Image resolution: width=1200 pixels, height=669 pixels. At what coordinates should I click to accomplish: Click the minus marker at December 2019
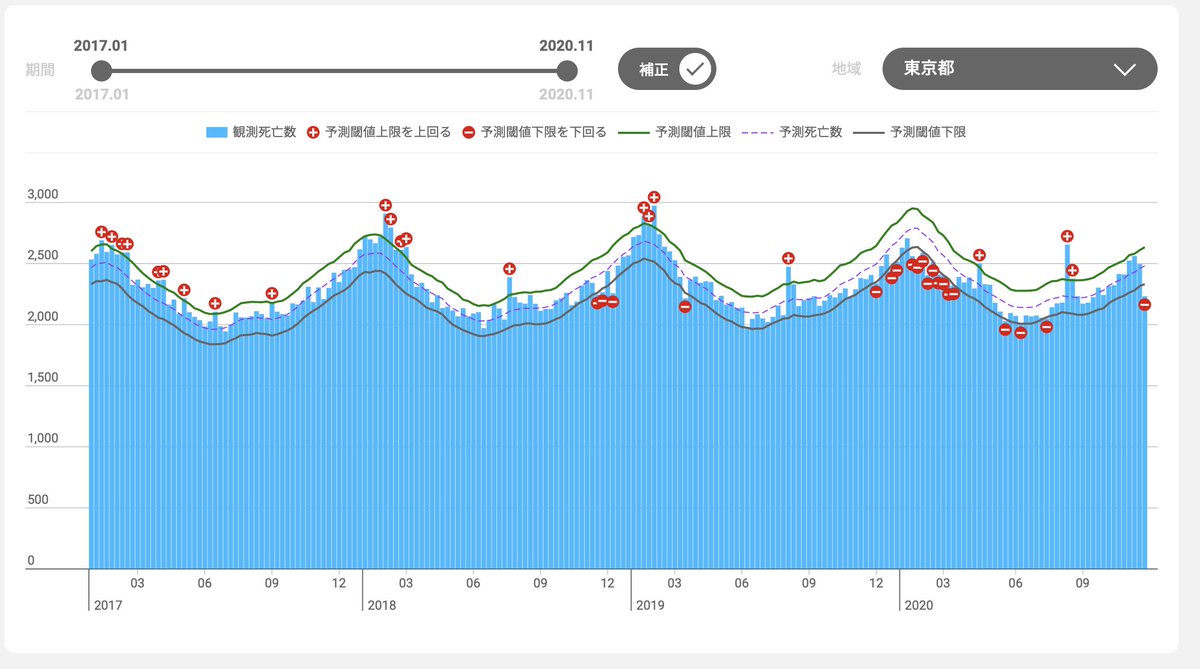[x=876, y=291]
